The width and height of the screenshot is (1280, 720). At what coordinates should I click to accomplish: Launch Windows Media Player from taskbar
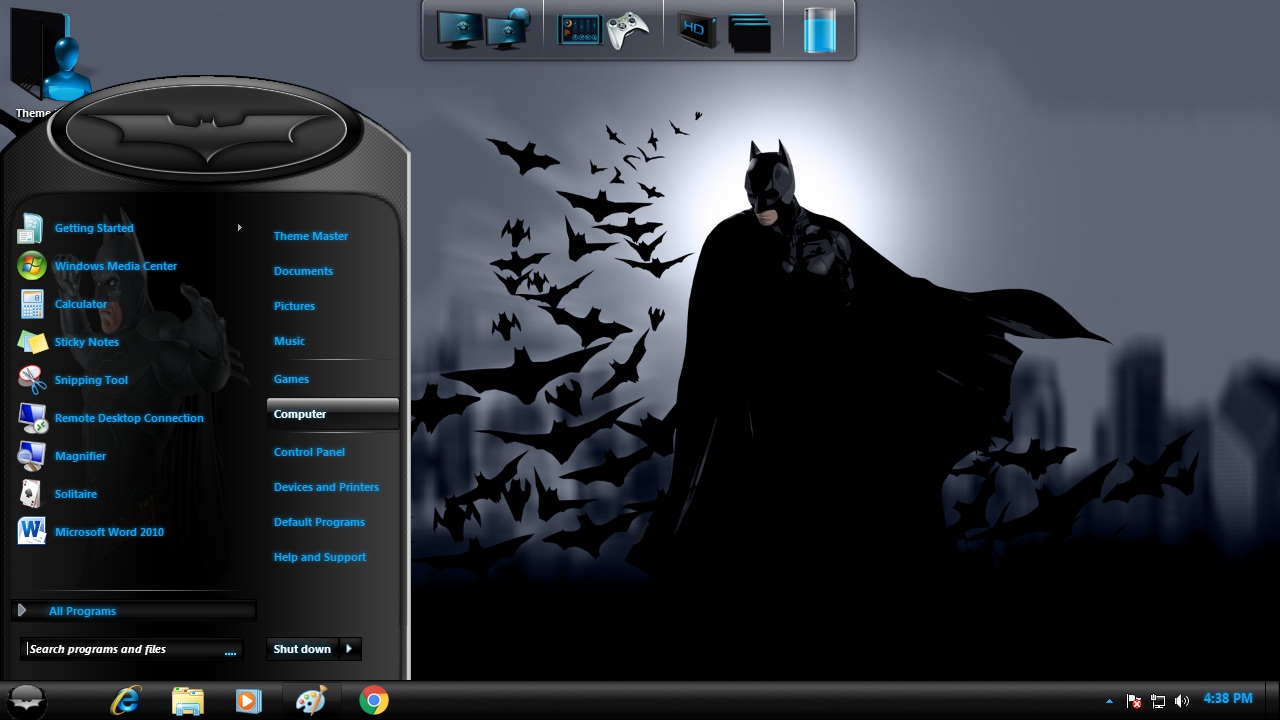coord(248,701)
